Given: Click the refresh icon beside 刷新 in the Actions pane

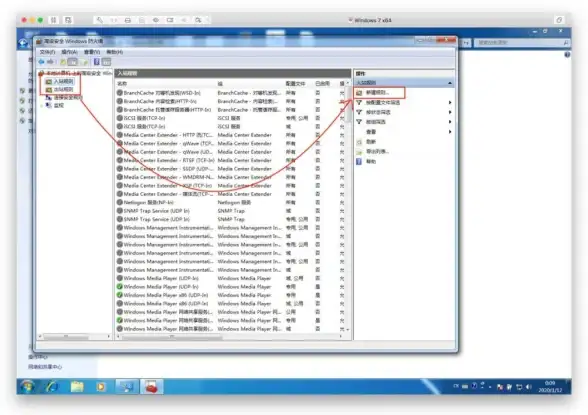Looking at the screenshot, I should pyautogui.click(x=359, y=142).
